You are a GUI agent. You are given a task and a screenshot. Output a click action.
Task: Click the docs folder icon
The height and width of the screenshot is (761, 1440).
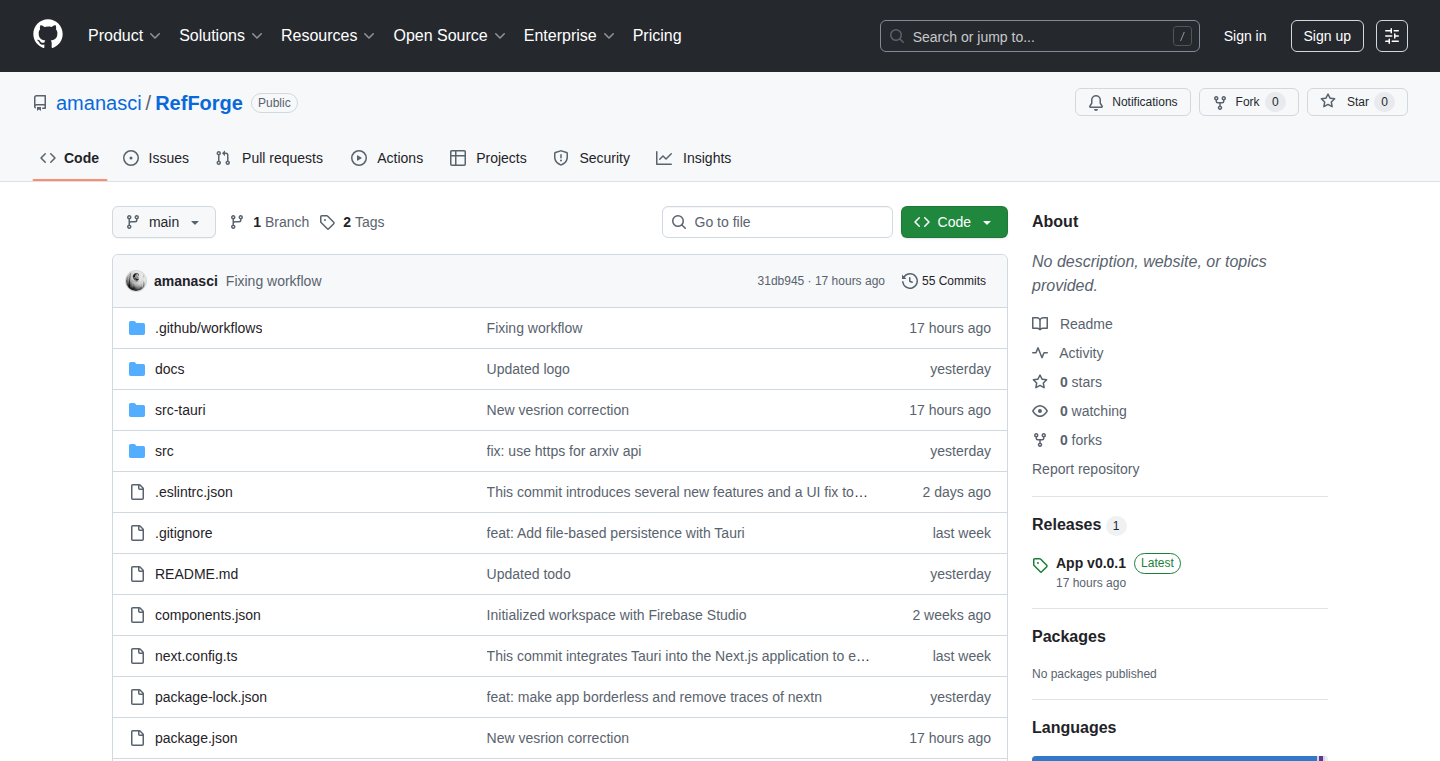pos(137,369)
